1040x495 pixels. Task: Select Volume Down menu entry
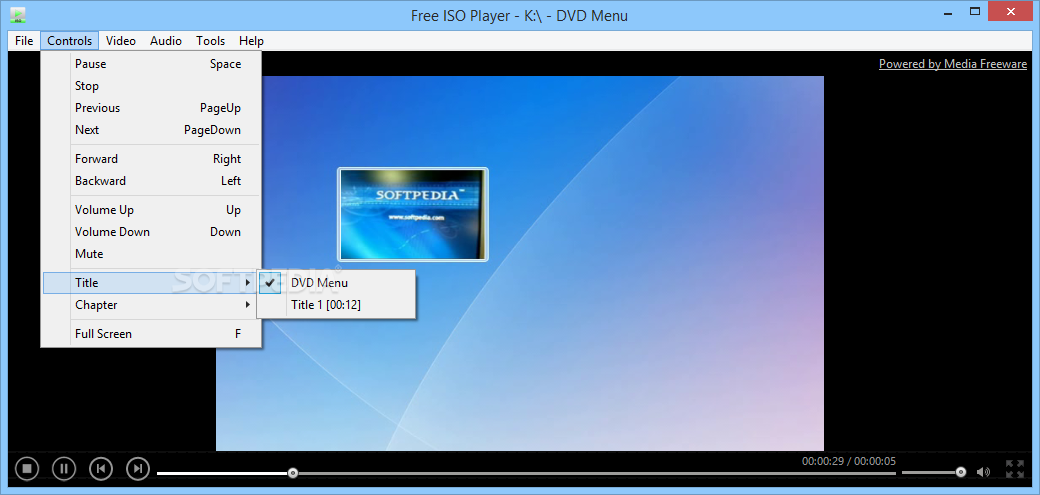tap(151, 232)
